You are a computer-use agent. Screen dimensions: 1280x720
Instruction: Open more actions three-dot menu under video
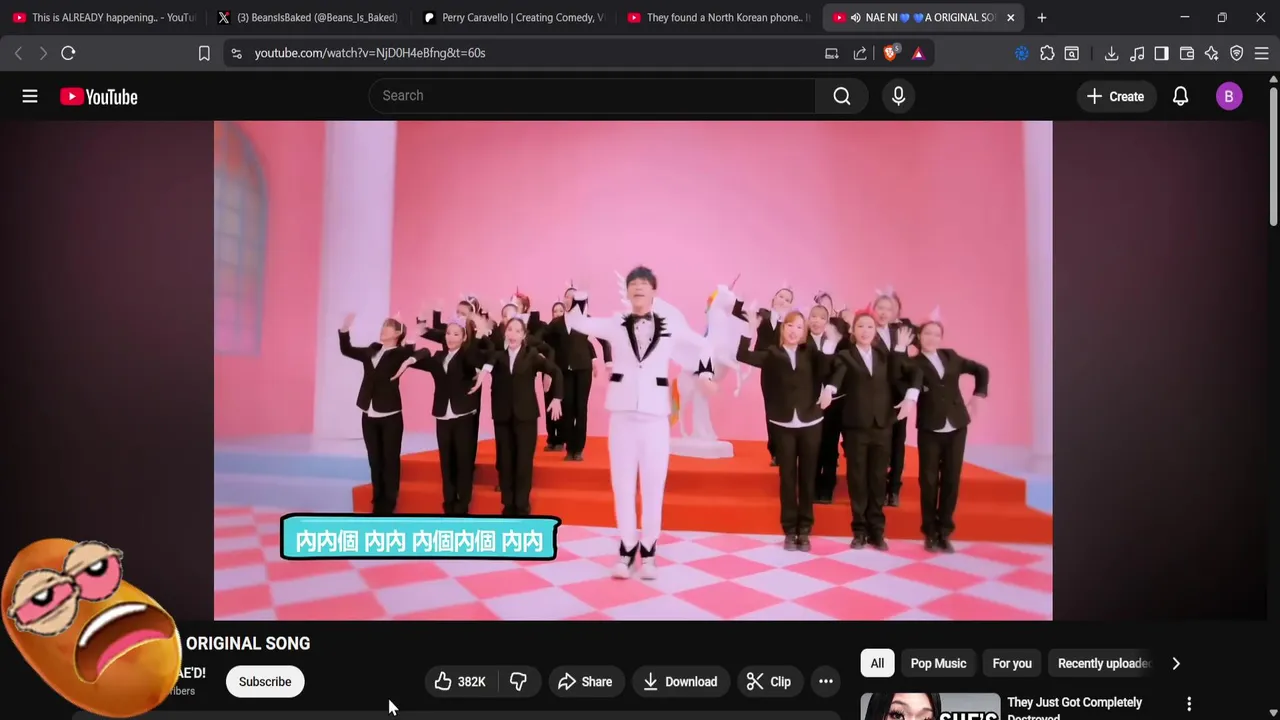826,682
